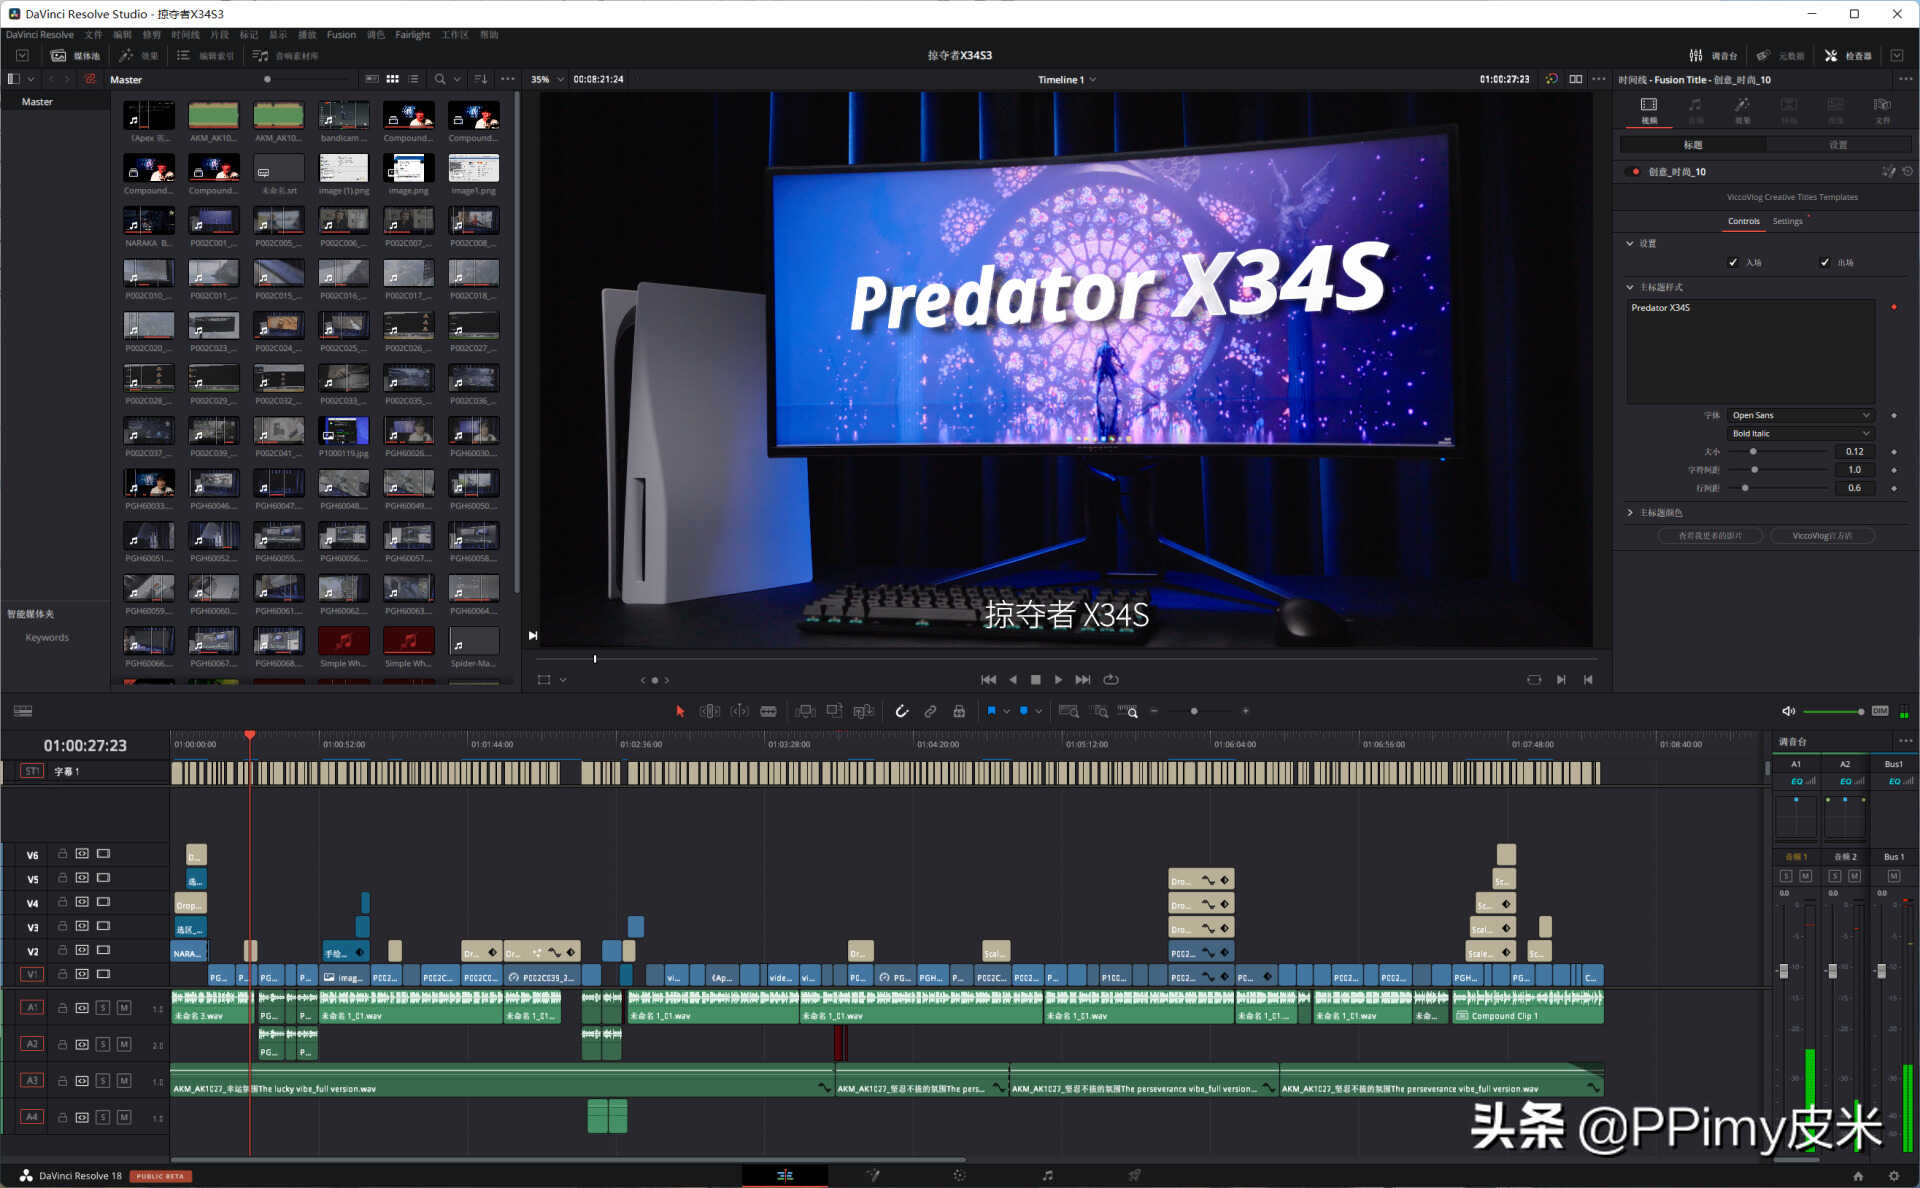Open the Color page icon
Screen dimensions: 1920x1188
click(x=959, y=1175)
